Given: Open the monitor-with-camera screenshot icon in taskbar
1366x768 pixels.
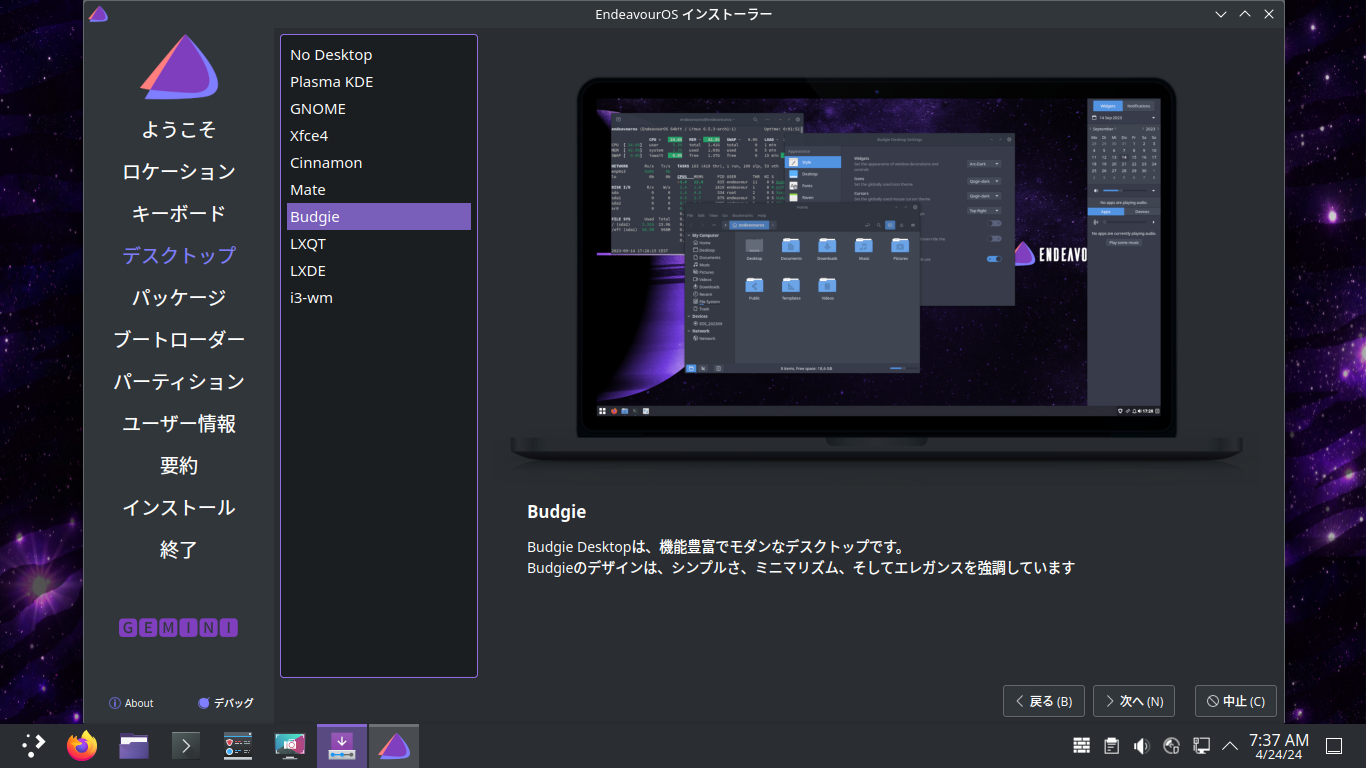Looking at the screenshot, I should [290, 745].
